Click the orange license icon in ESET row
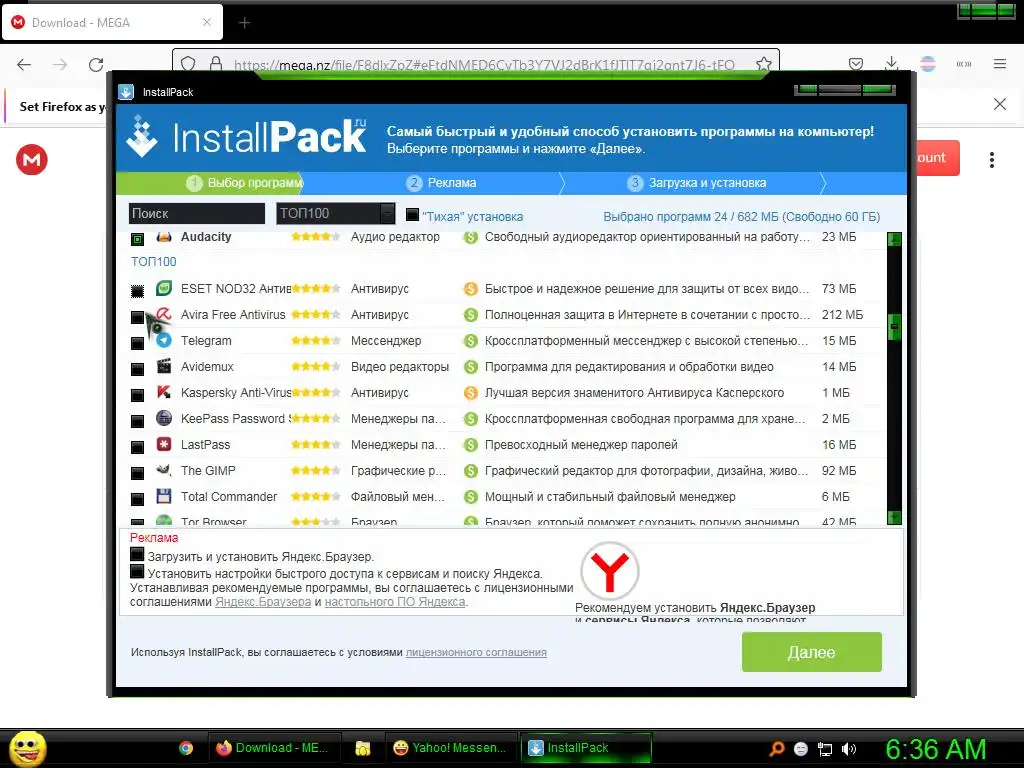Viewport: 1024px width, 768px height. click(470, 289)
